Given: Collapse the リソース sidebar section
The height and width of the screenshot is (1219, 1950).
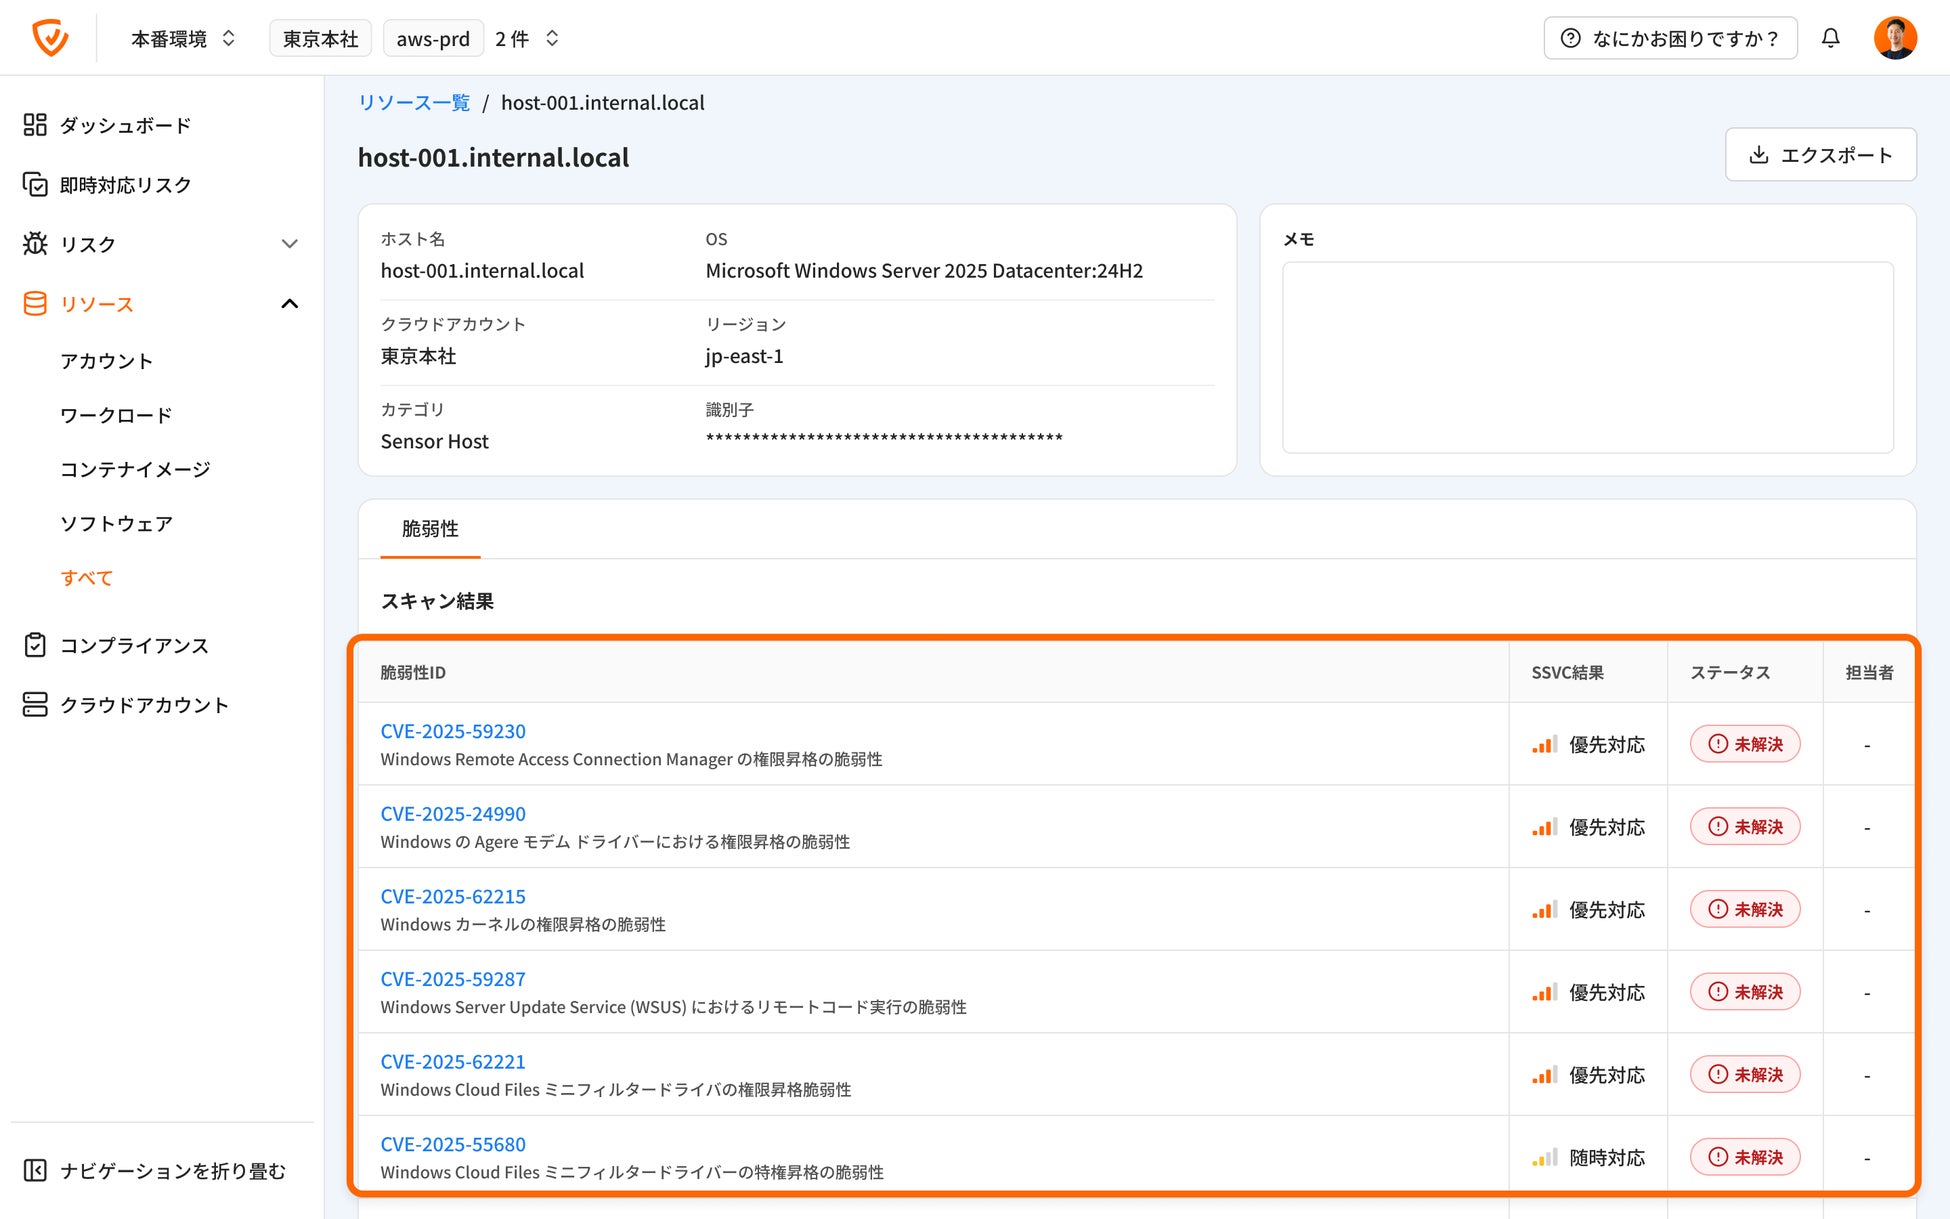Looking at the screenshot, I should [x=289, y=304].
